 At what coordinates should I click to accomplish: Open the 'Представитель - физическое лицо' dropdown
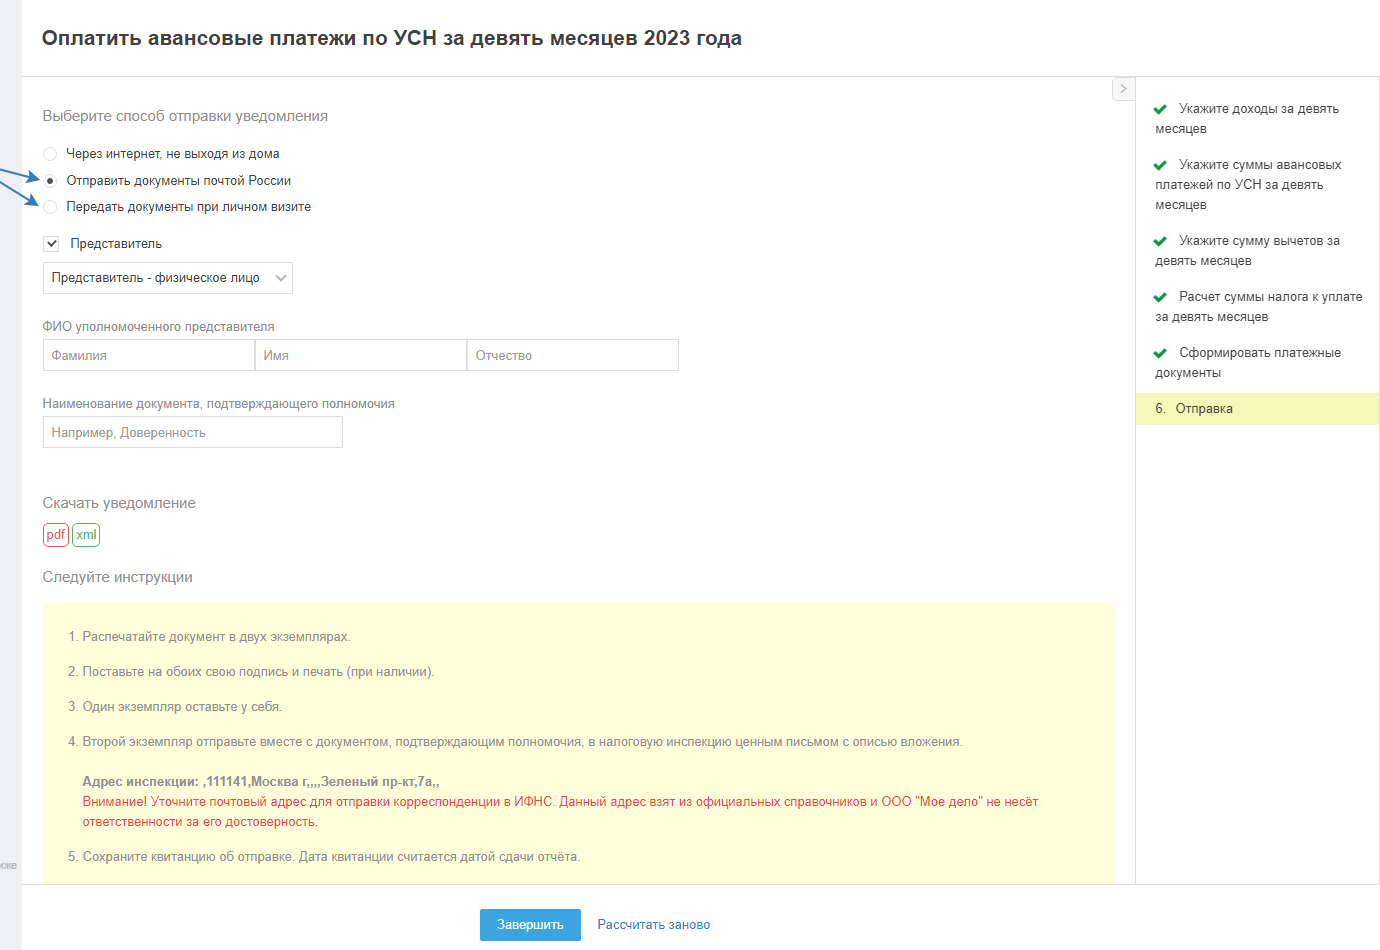click(167, 278)
